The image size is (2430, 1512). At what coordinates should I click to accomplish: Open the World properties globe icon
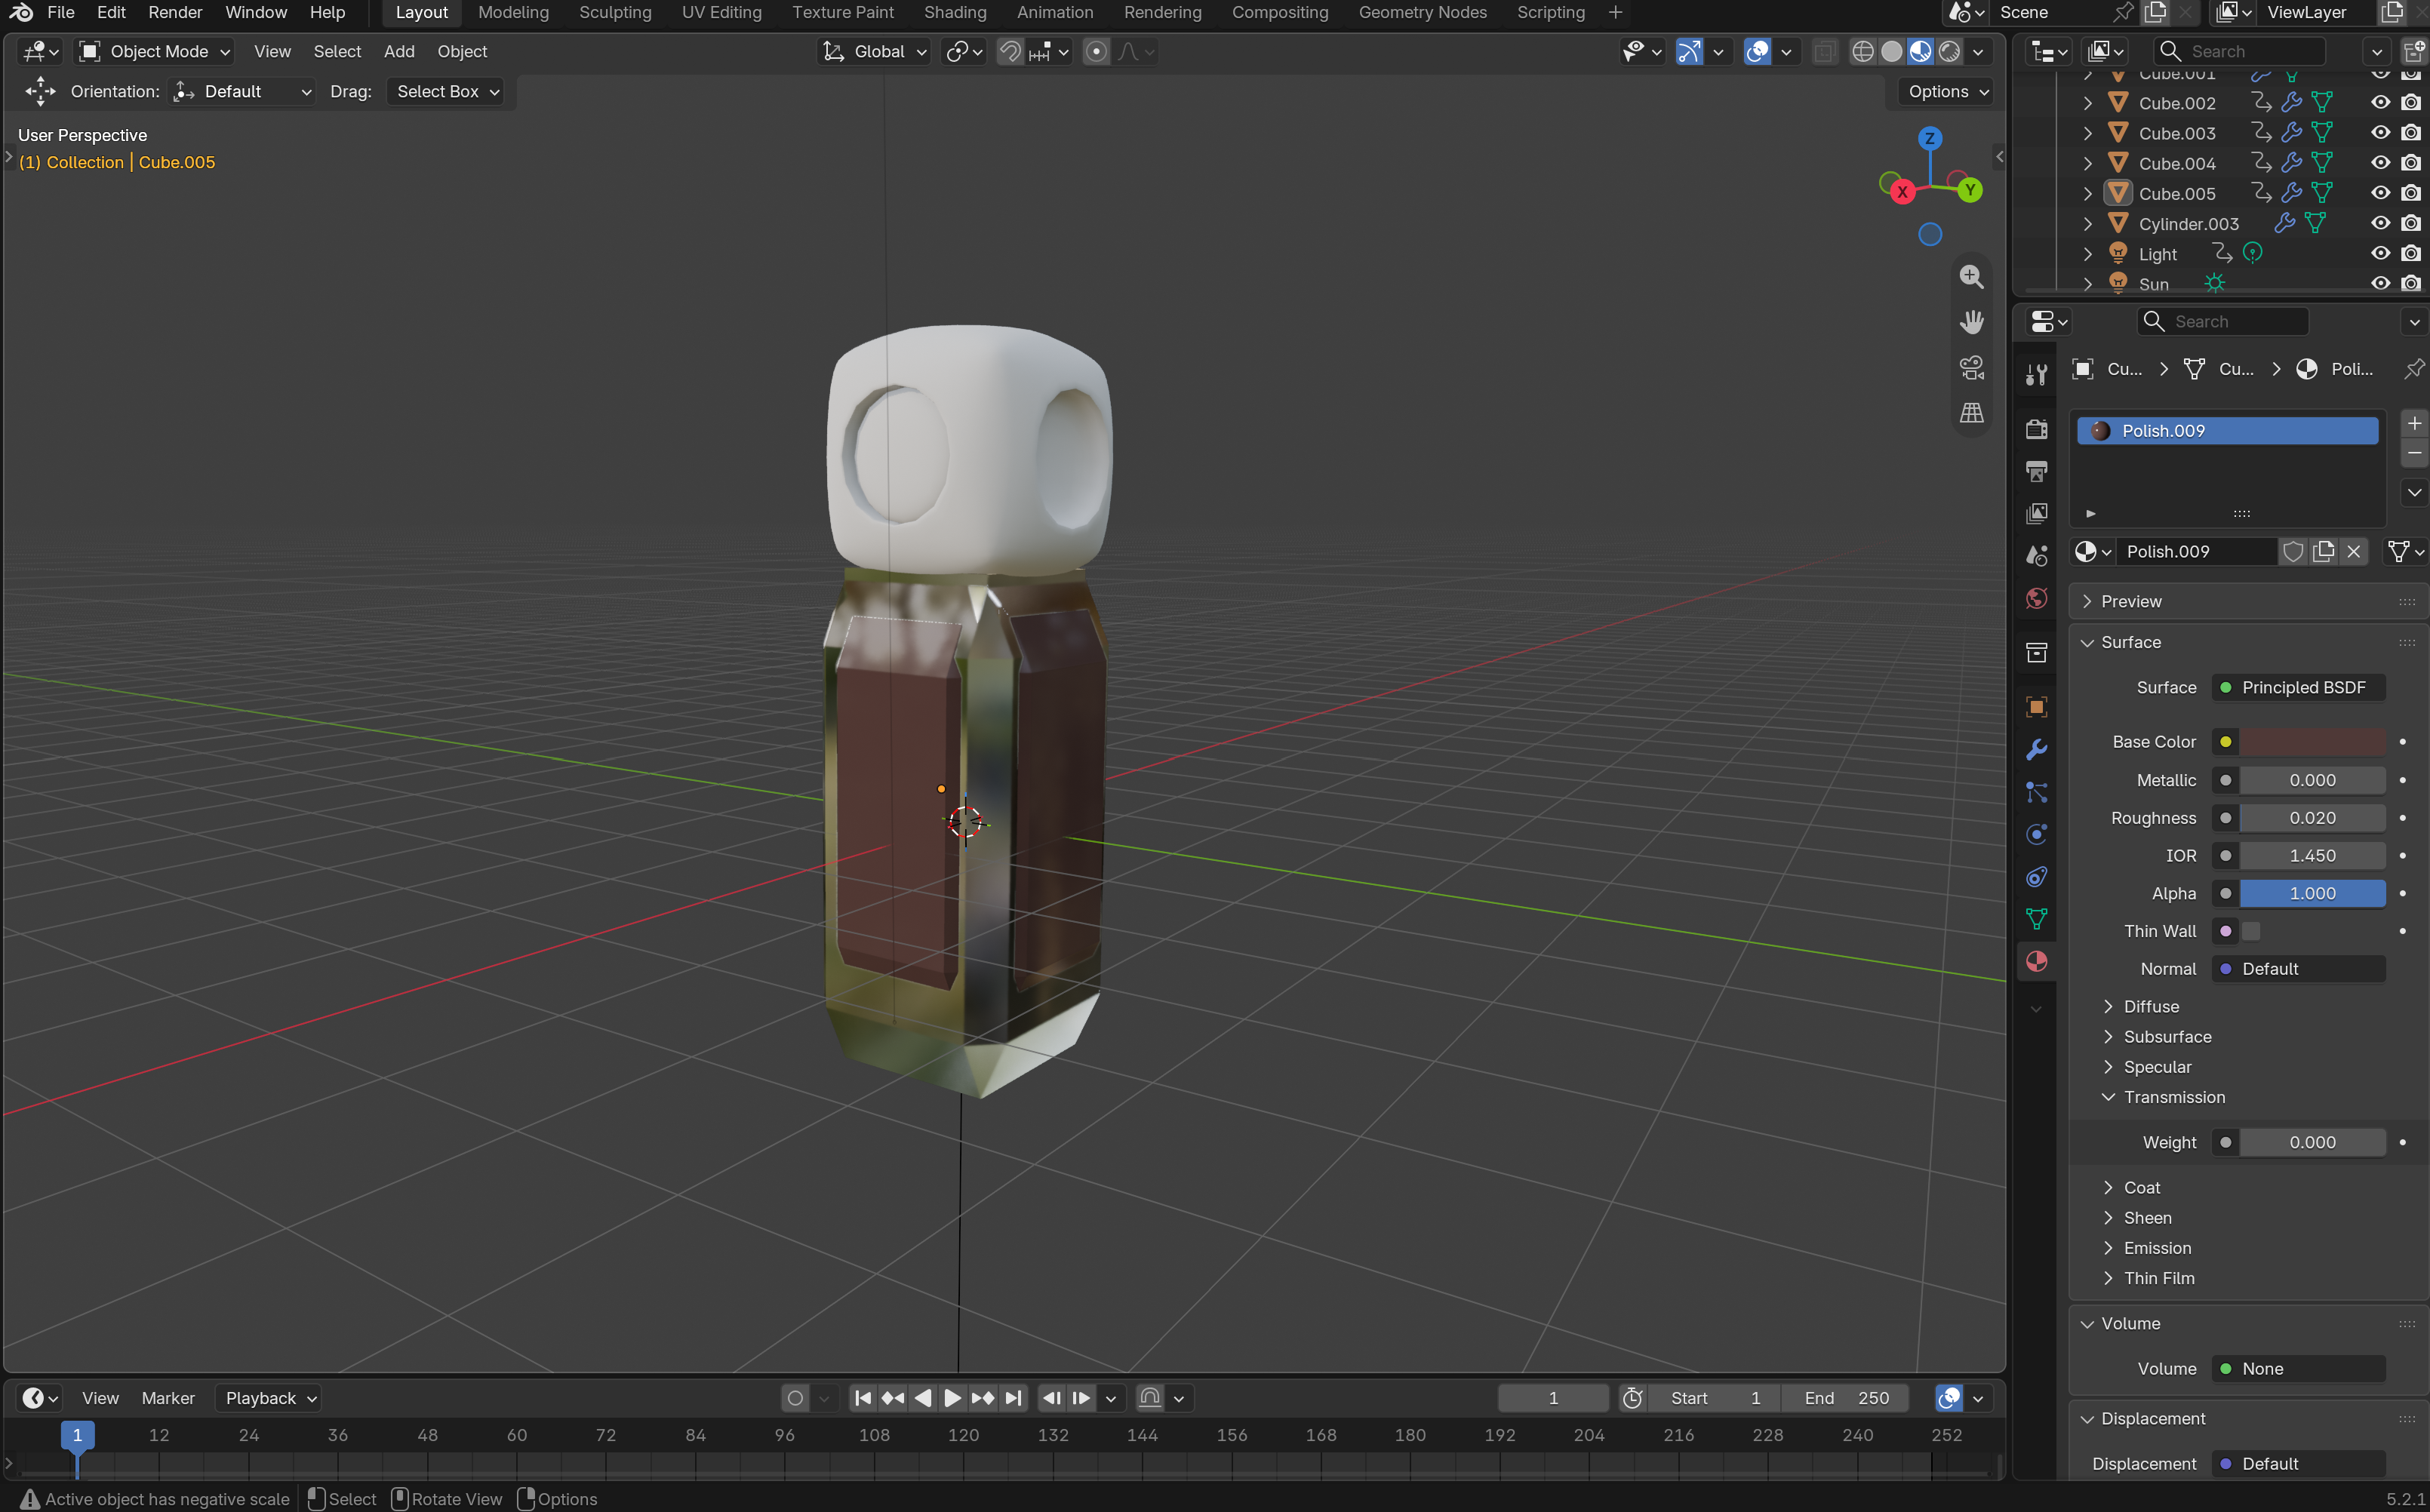click(x=2036, y=598)
